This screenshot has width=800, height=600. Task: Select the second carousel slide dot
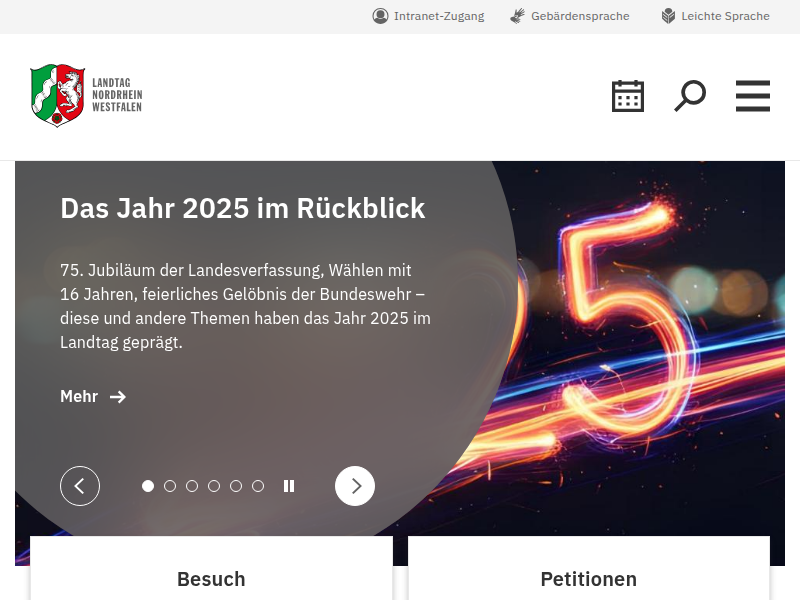click(170, 486)
